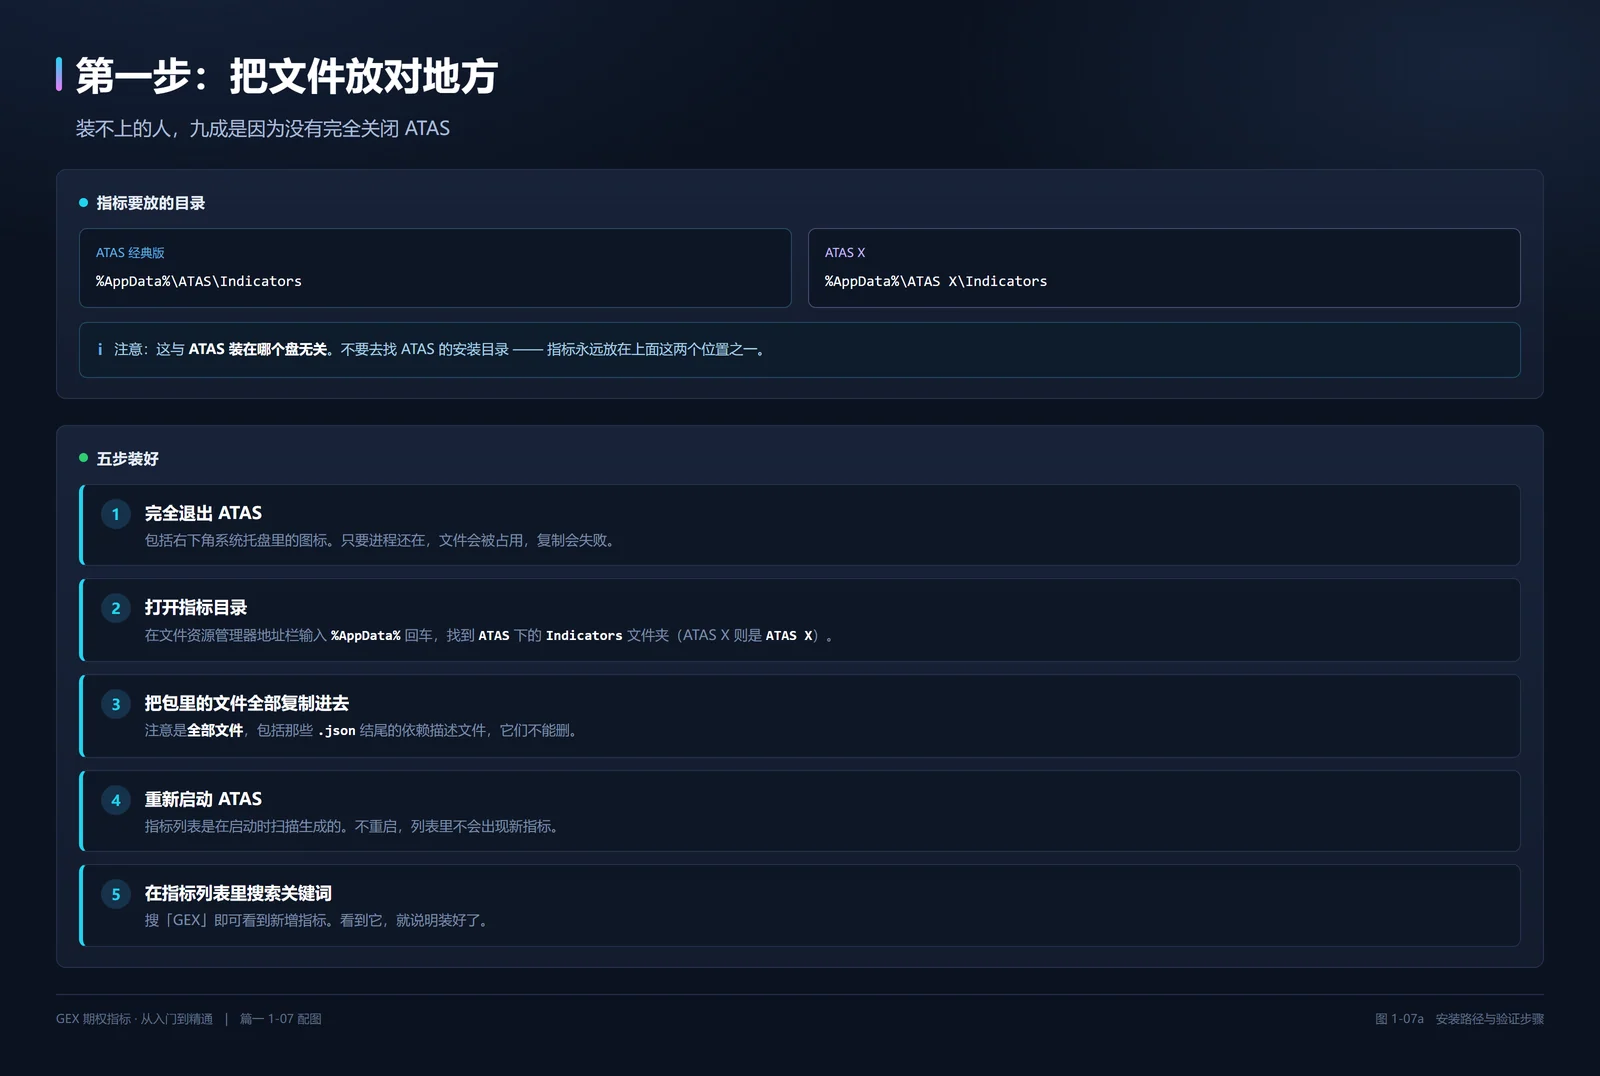The image size is (1600, 1076).
Task: Select the step title 把包里的文件全部复制进去
Action: (247, 703)
